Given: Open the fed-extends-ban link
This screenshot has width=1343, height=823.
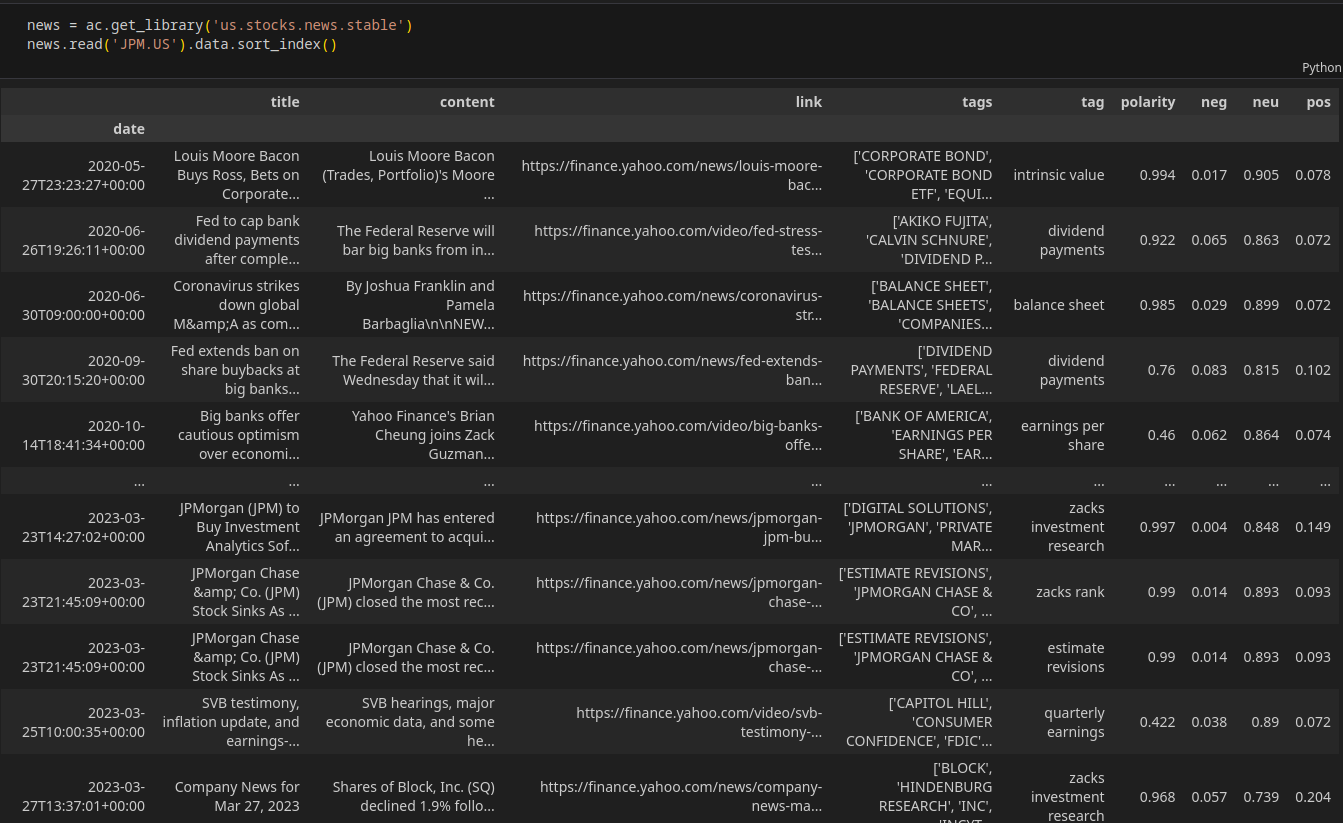Looking at the screenshot, I should pyautogui.click(x=672, y=370).
